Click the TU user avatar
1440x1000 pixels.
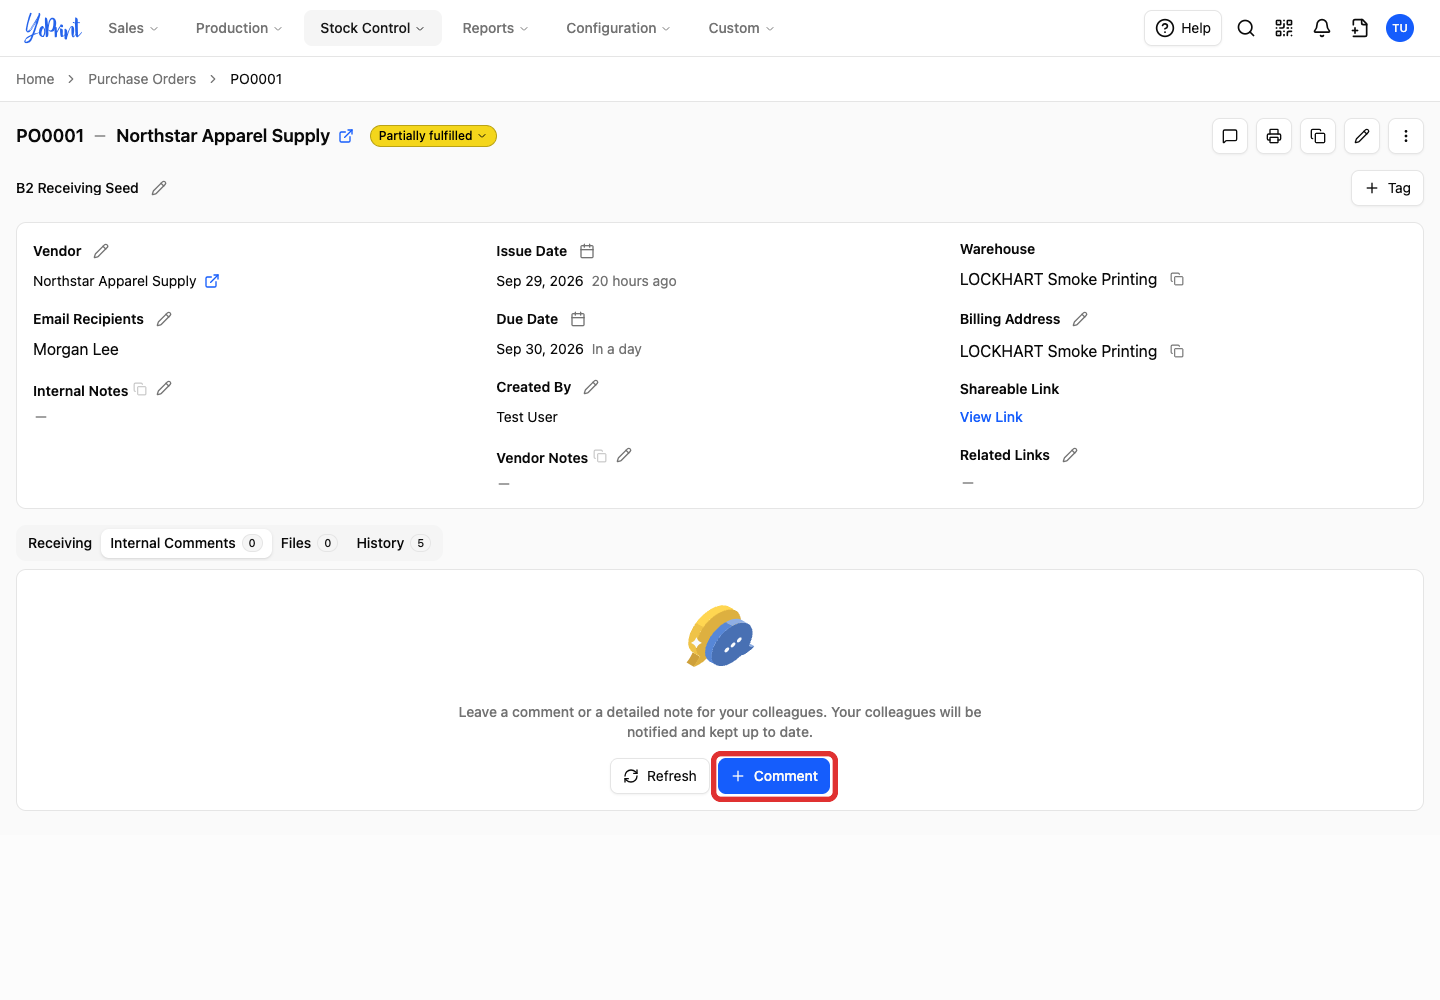pyautogui.click(x=1400, y=28)
